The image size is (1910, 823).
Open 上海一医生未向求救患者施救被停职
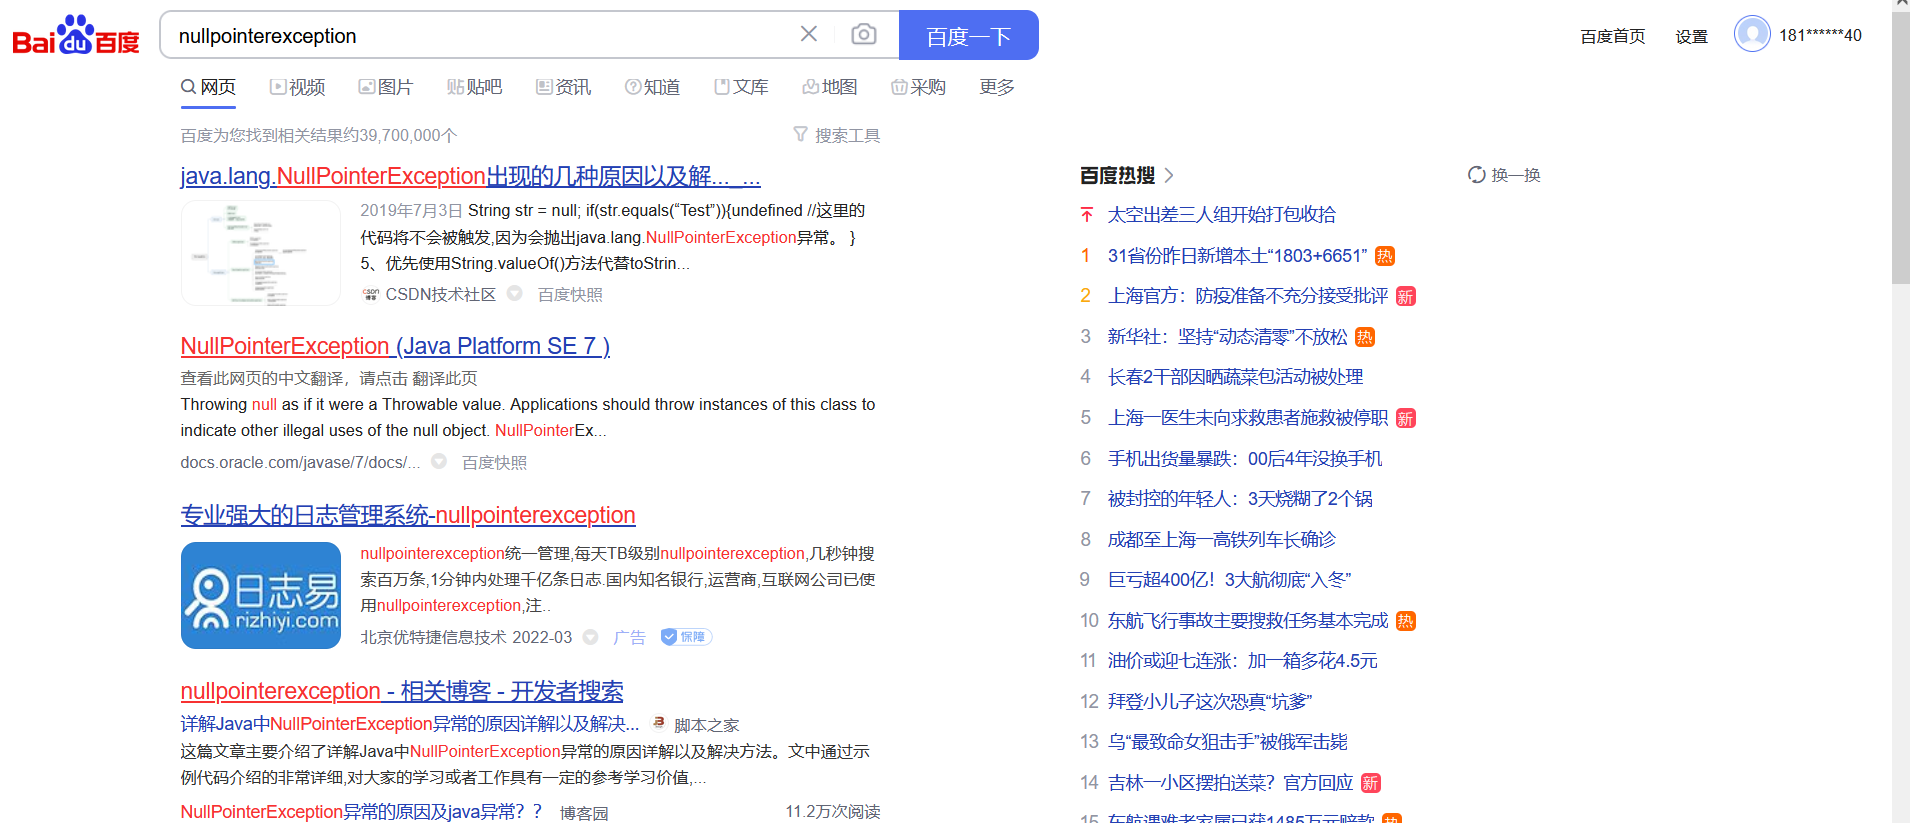(x=1248, y=418)
